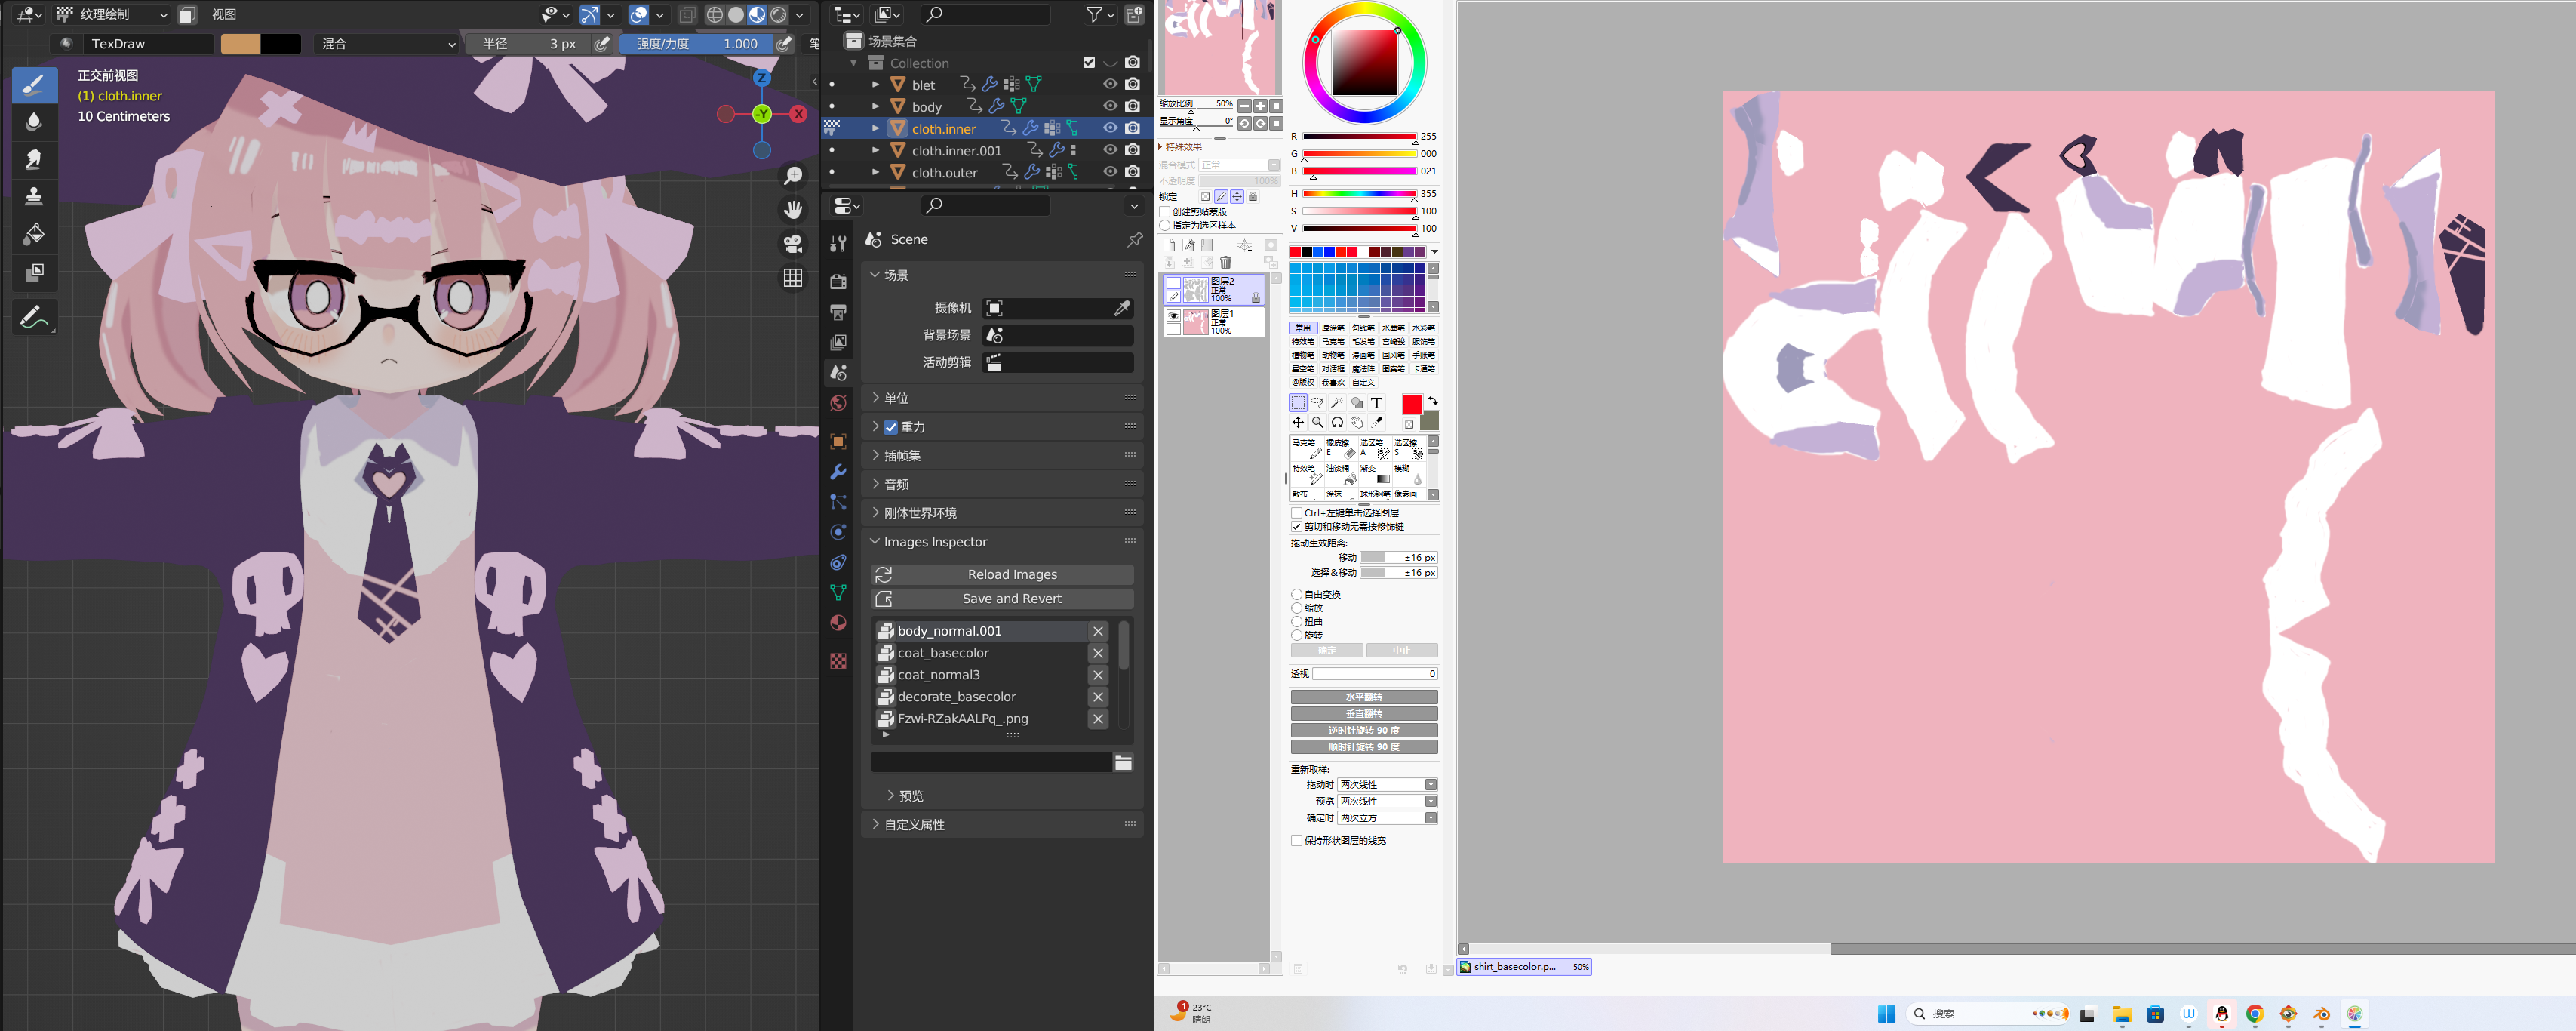Click the 强度/力度 strength slider
The width and height of the screenshot is (2576, 1031).
click(695, 44)
